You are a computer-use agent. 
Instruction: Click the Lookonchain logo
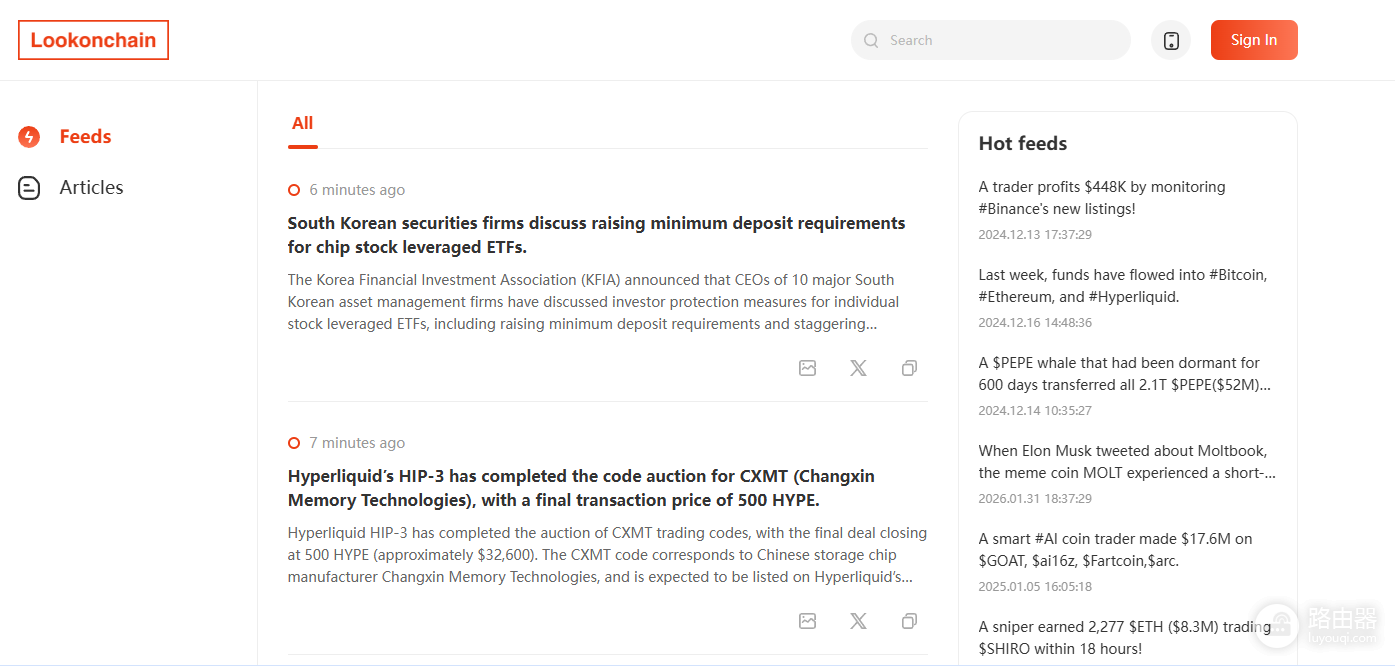click(93, 40)
